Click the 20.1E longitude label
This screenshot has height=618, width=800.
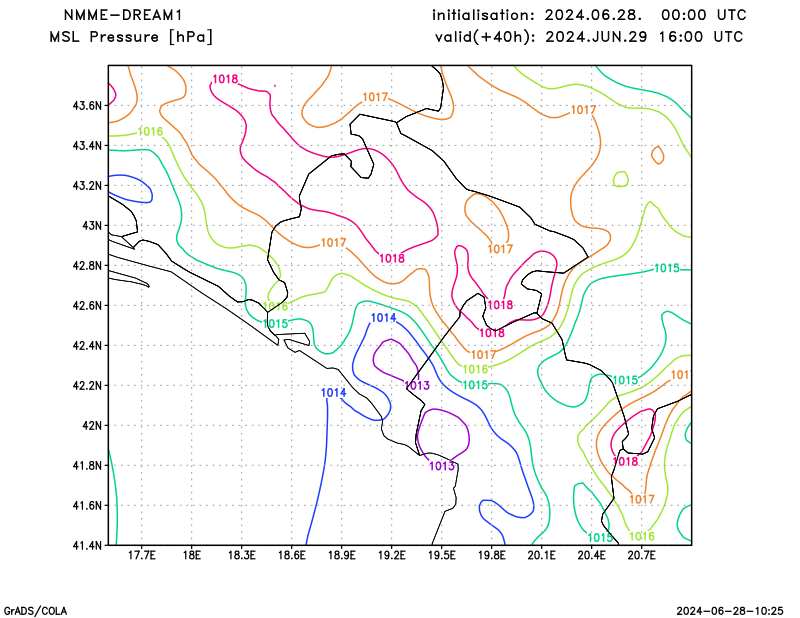click(x=541, y=555)
